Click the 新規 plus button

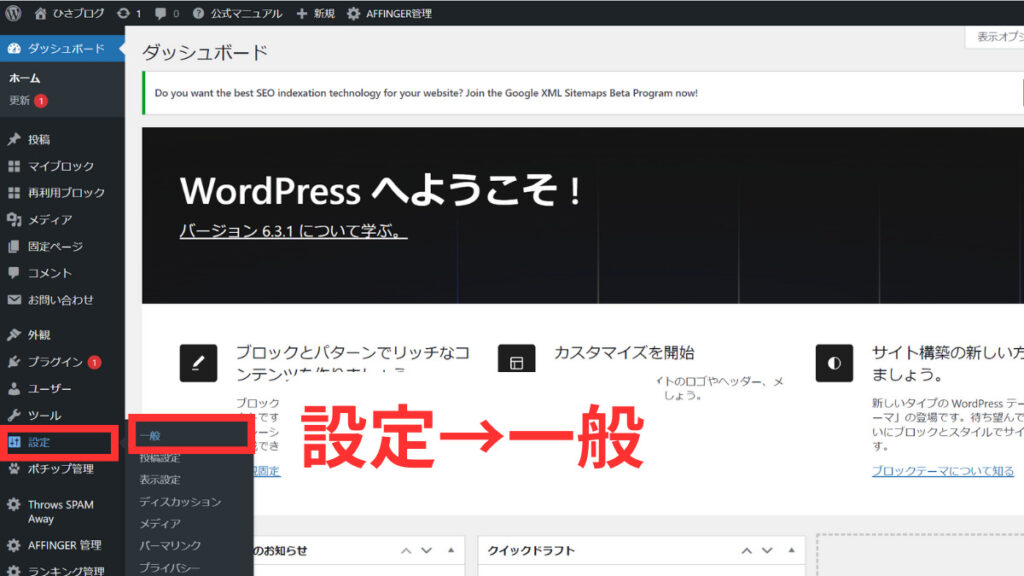coord(316,13)
